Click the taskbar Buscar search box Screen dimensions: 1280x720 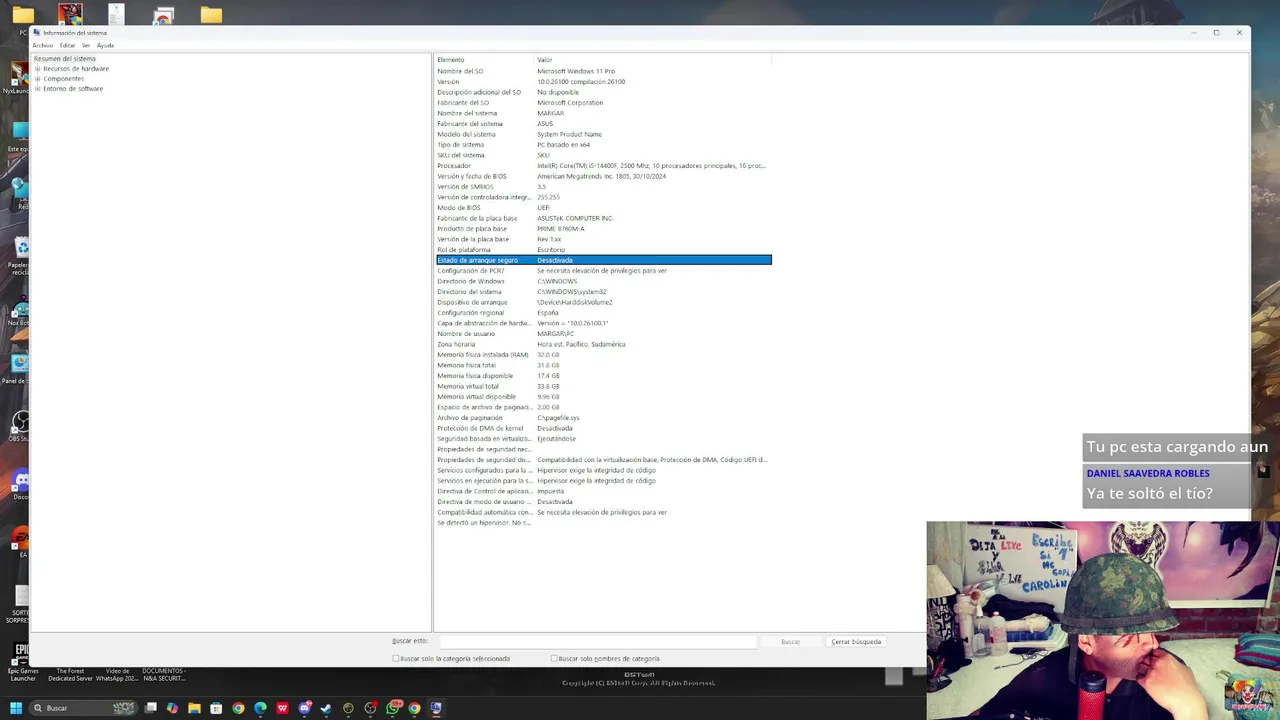pos(83,708)
